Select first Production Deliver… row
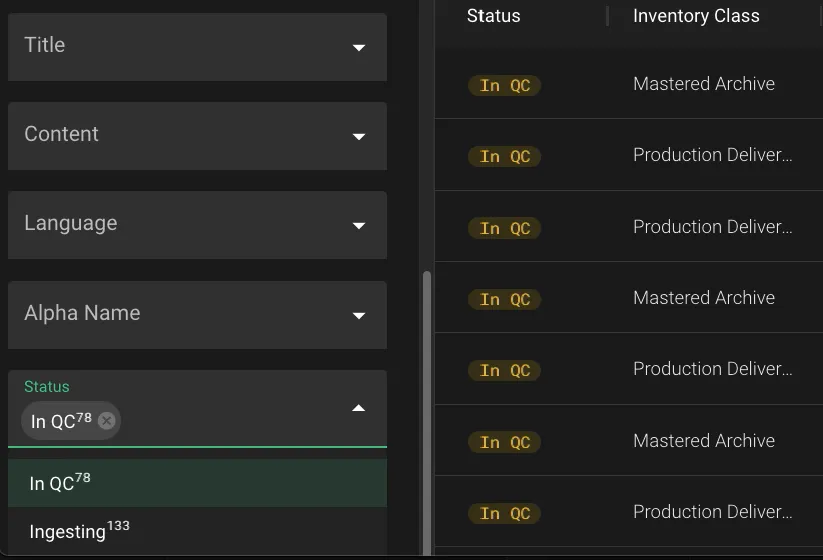The image size is (823, 560). (712, 155)
